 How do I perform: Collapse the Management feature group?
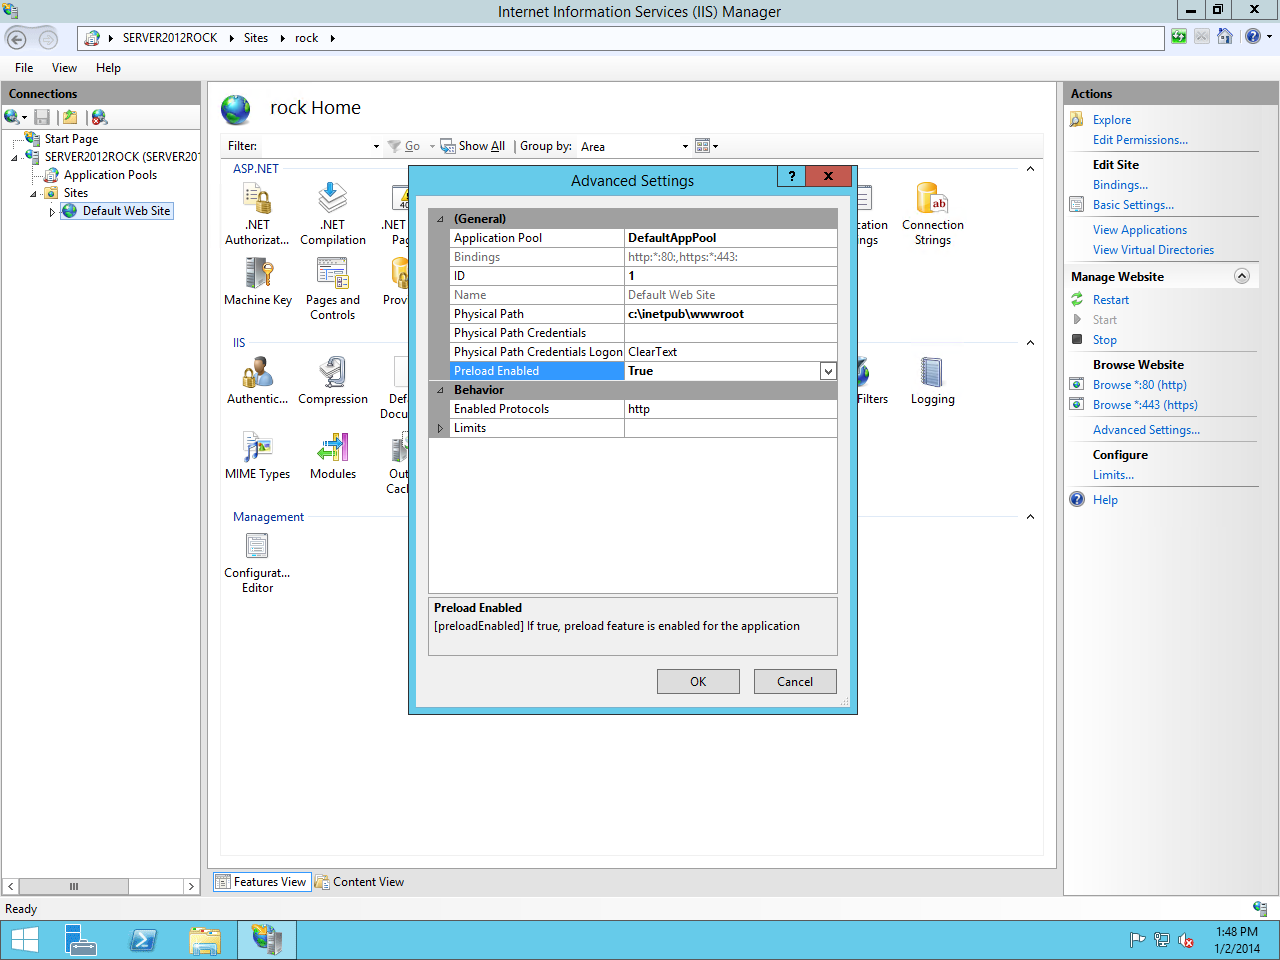coord(1030,517)
